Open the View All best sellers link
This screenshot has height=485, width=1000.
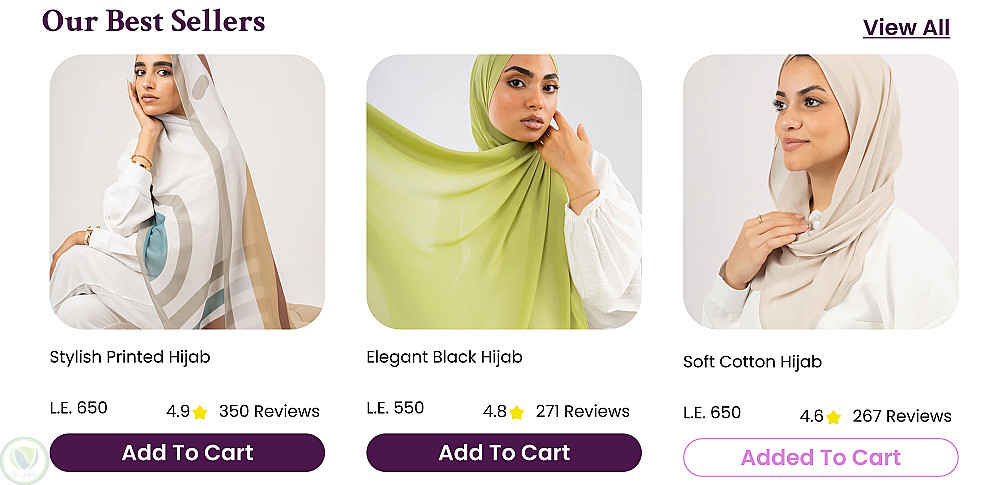click(x=906, y=28)
